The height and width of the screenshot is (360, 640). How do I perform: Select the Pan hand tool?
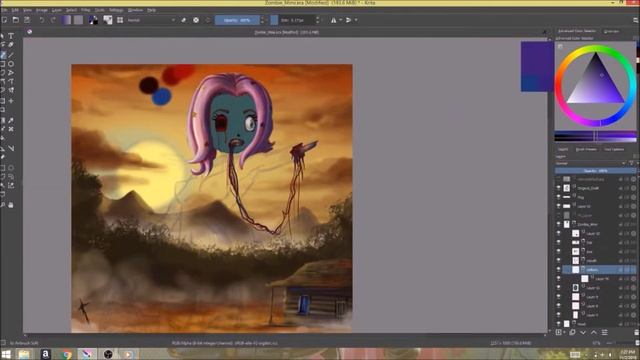point(11,205)
